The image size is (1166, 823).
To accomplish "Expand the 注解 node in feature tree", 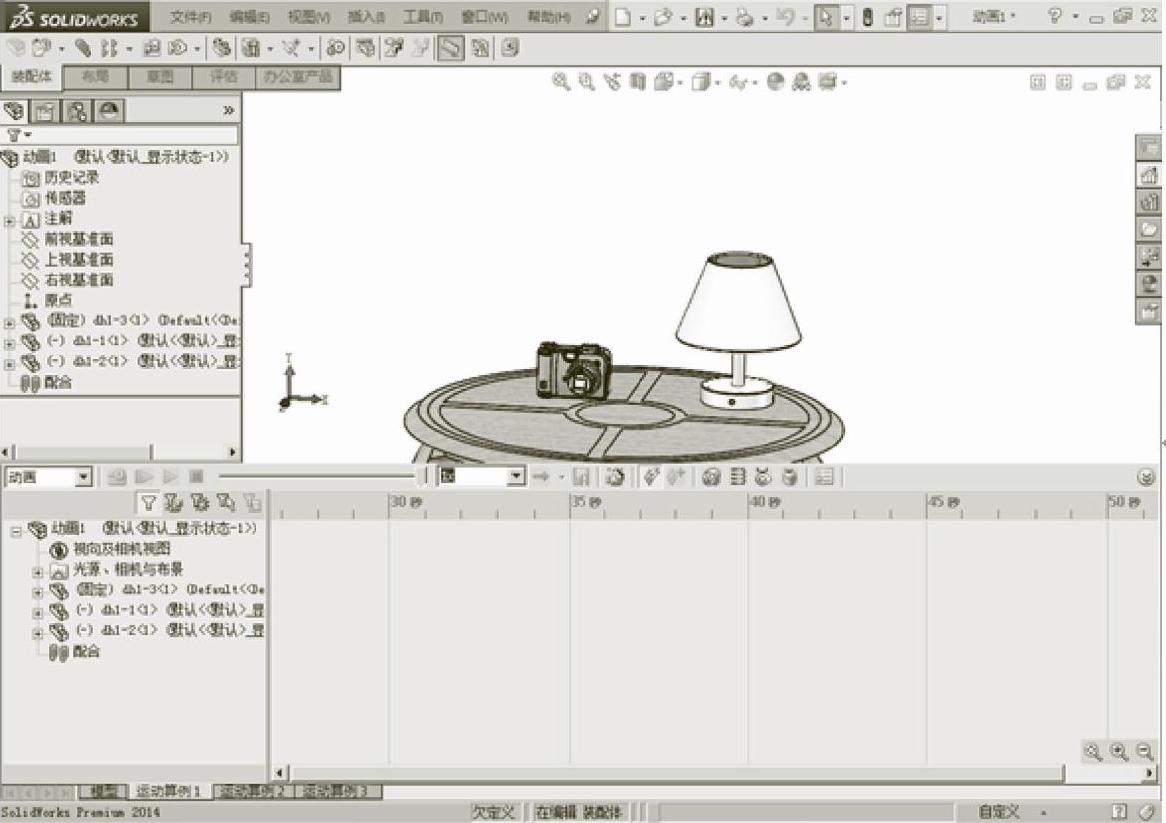I will click(10, 220).
